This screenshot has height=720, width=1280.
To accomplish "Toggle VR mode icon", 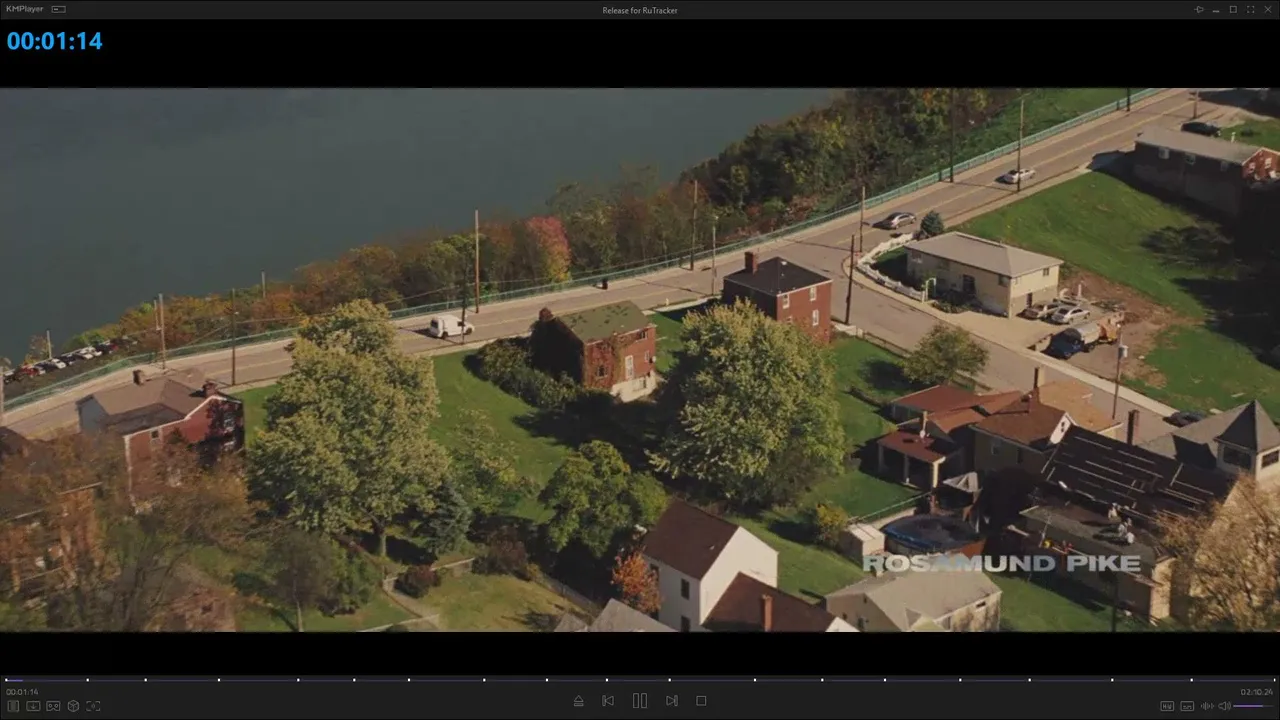I will coord(53,706).
